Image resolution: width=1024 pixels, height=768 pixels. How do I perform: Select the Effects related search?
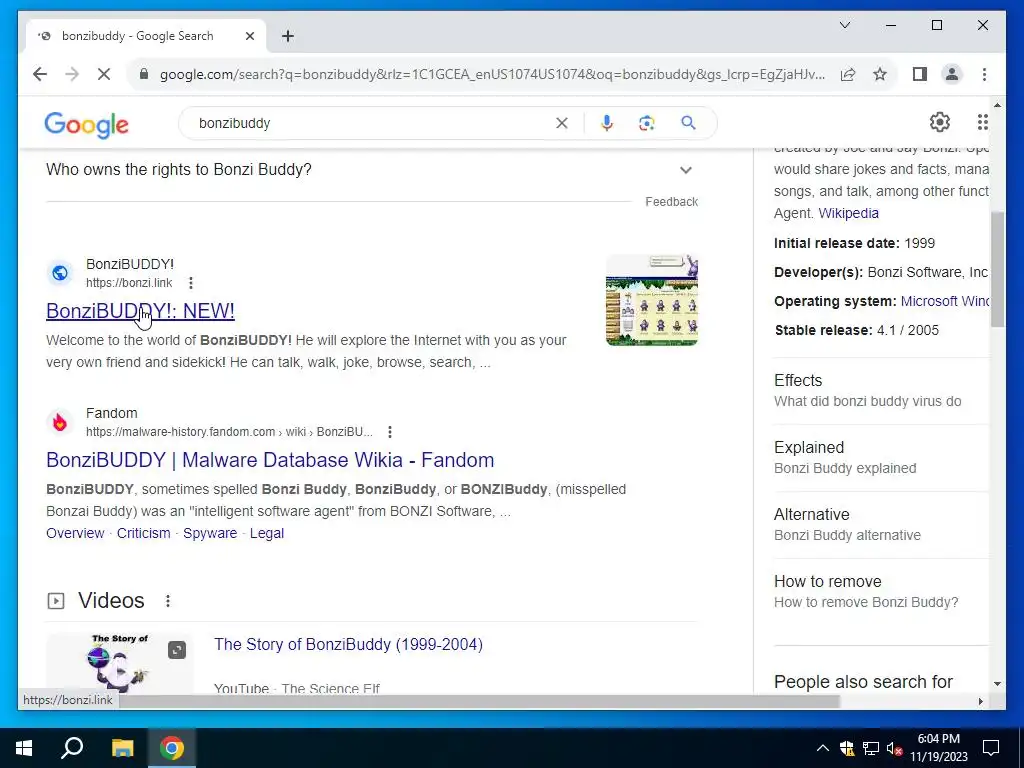tap(881, 390)
